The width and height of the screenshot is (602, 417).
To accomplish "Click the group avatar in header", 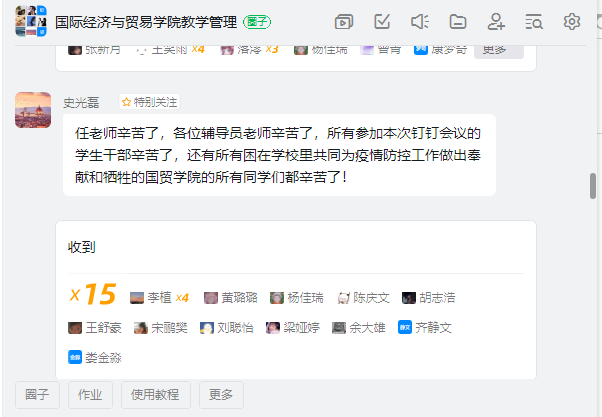I will (x=31, y=22).
